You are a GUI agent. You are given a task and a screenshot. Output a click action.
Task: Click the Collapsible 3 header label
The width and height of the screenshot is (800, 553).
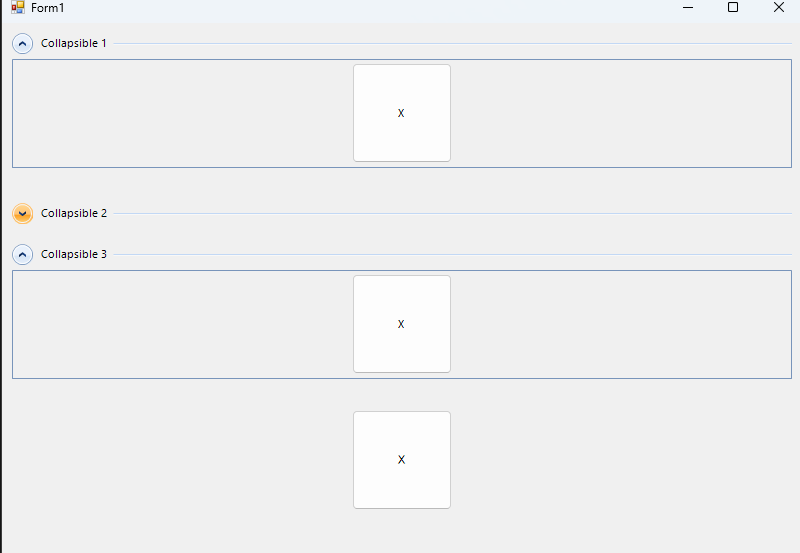point(73,255)
